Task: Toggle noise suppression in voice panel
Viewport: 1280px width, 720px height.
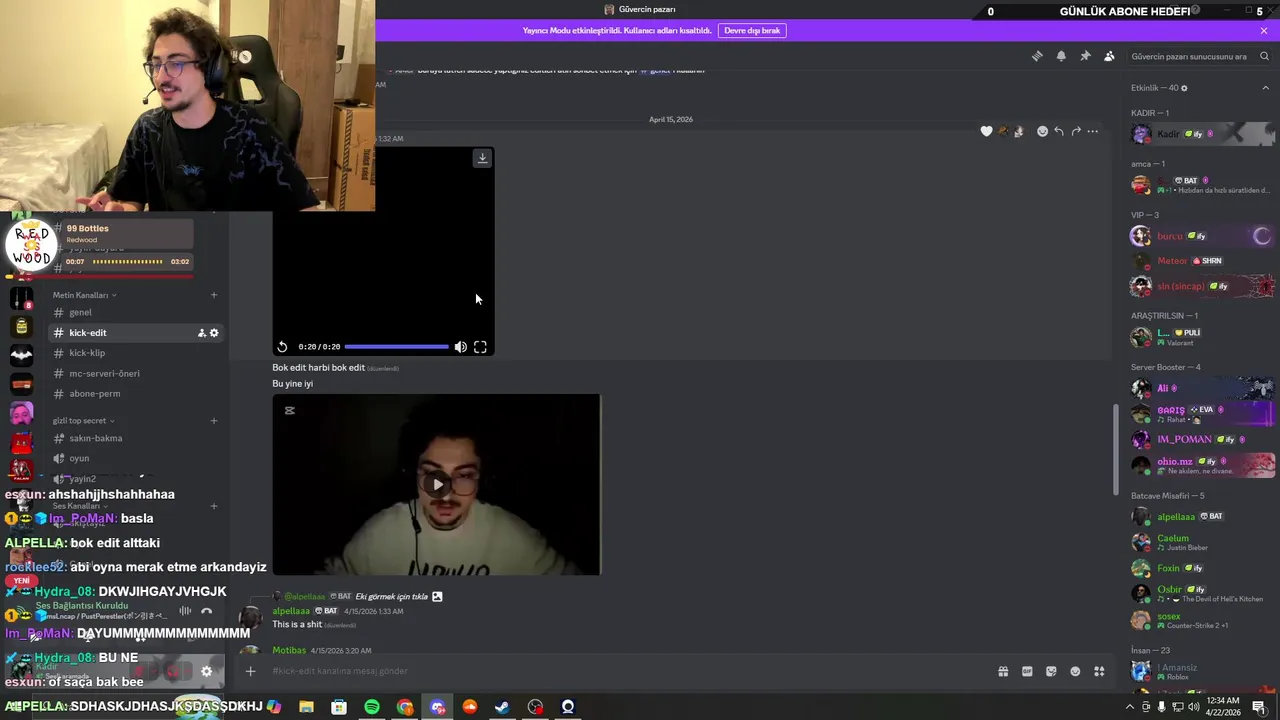Action: pos(185,611)
